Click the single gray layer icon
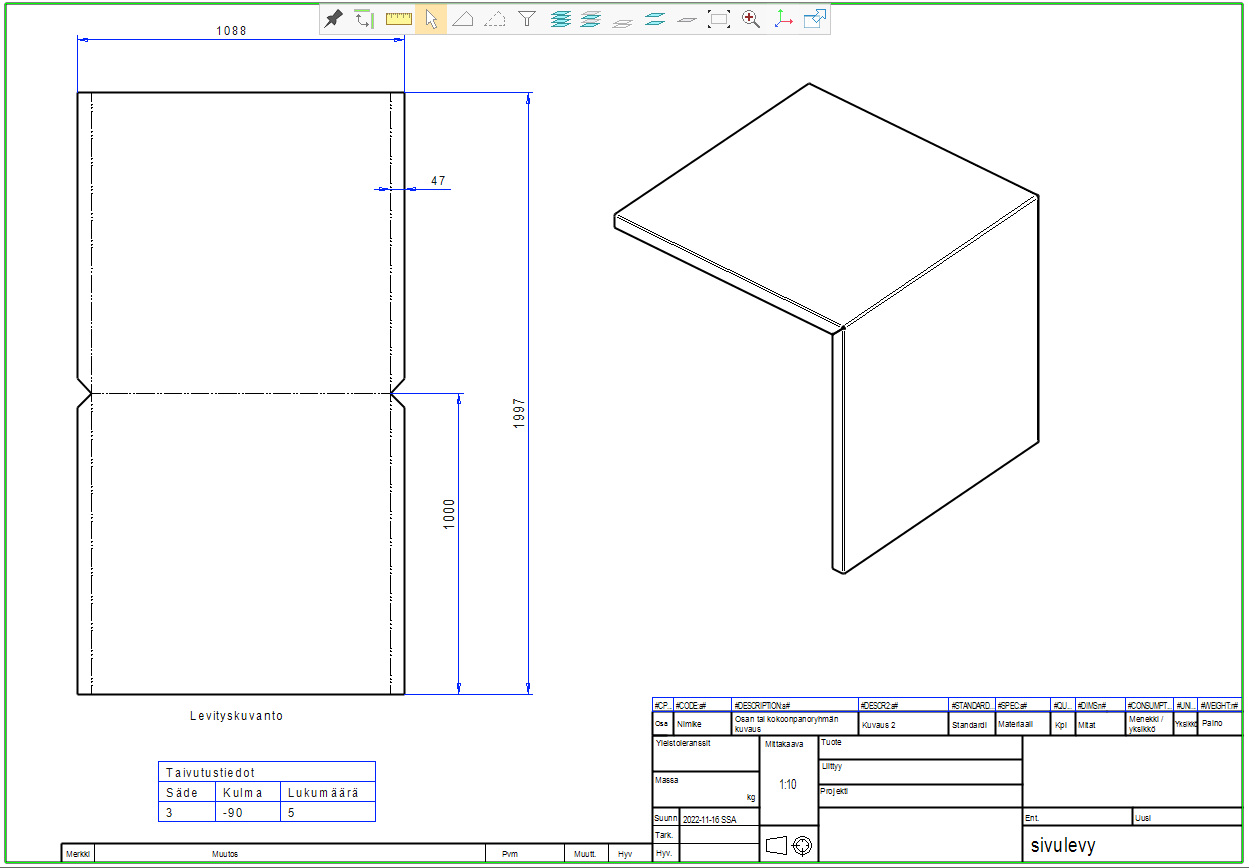Viewport: 1249px width, 868px height. (x=686, y=19)
